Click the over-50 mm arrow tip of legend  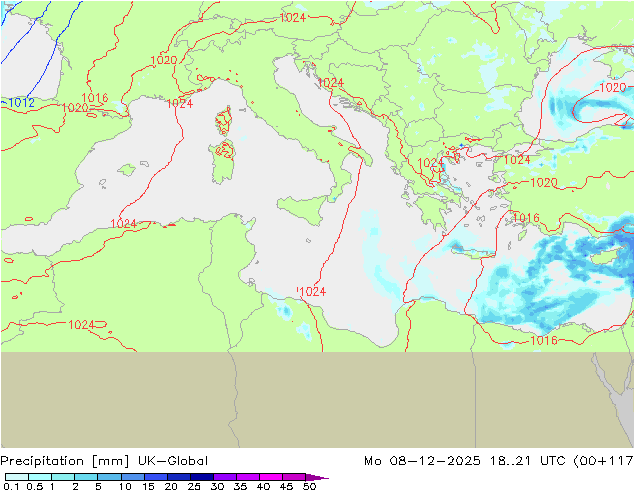point(317,477)
